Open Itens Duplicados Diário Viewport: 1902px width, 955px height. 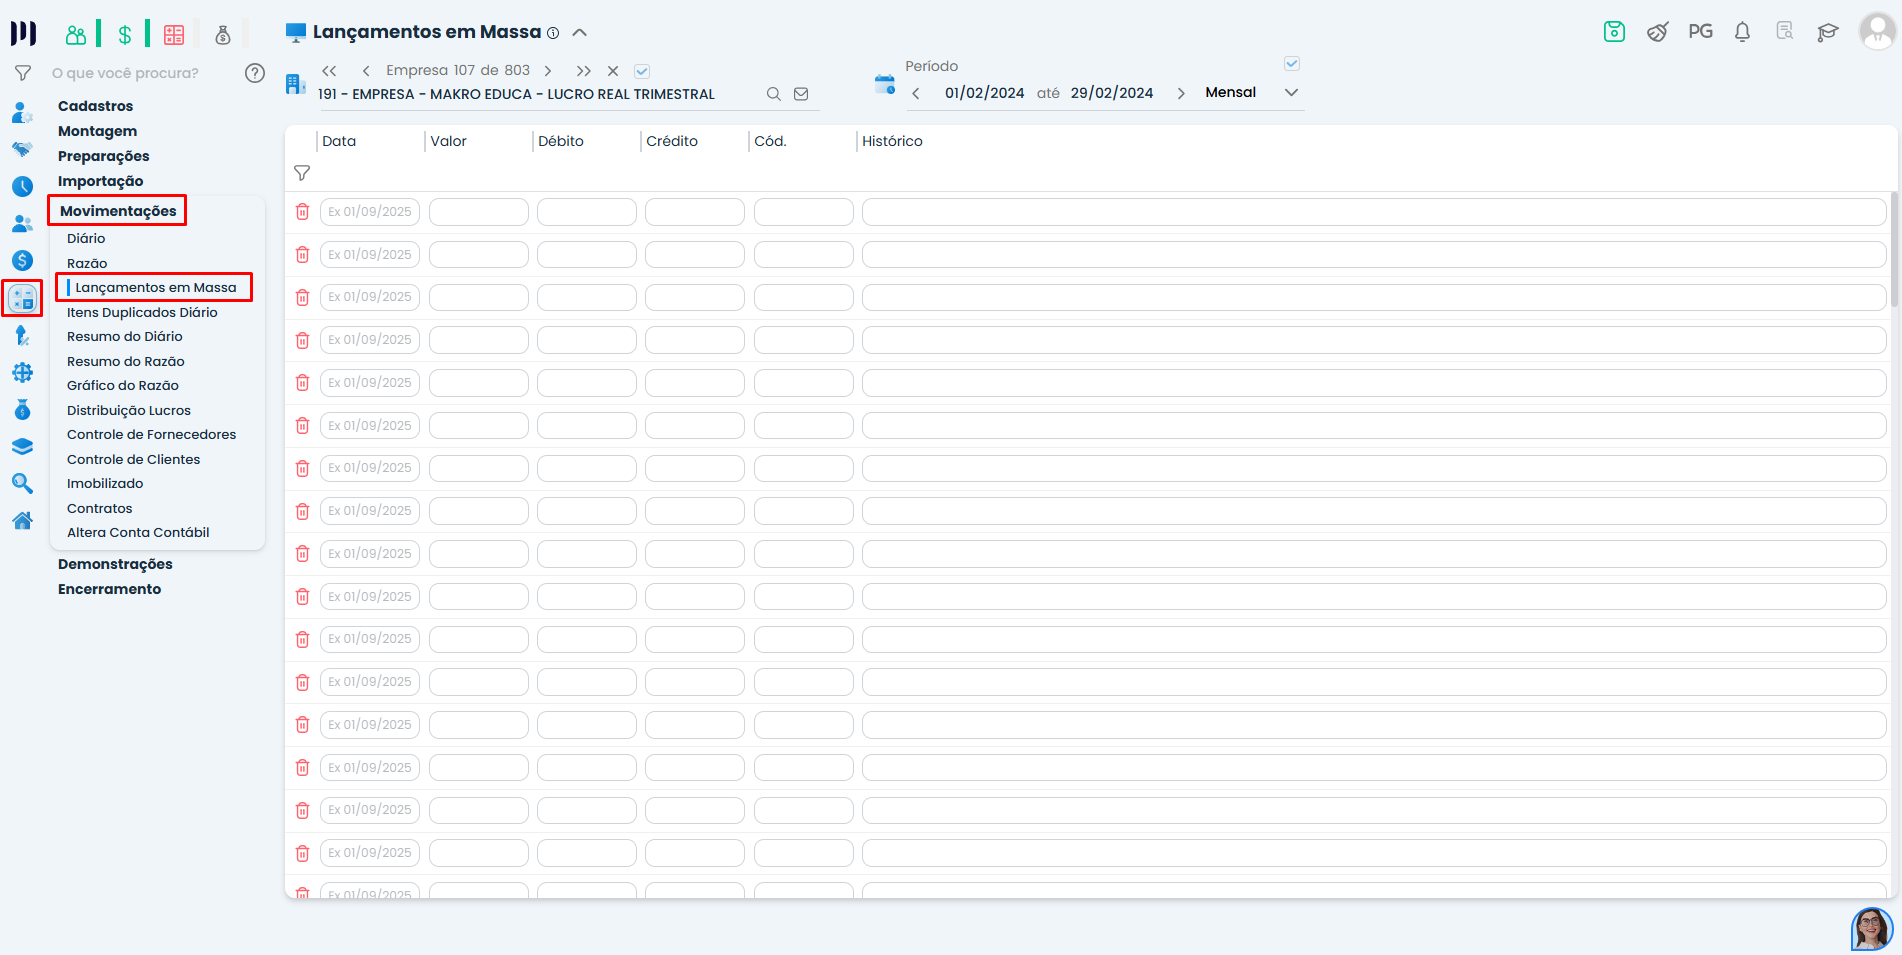142,312
